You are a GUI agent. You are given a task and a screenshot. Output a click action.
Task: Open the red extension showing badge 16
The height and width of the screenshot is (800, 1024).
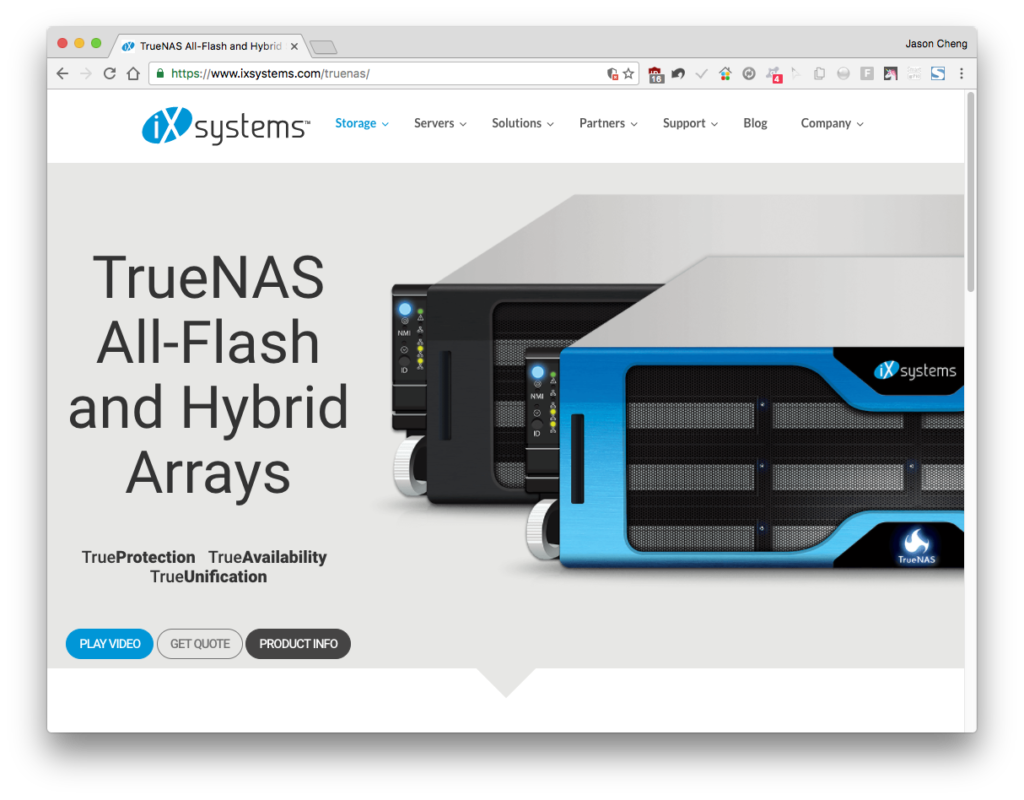[x=656, y=74]
